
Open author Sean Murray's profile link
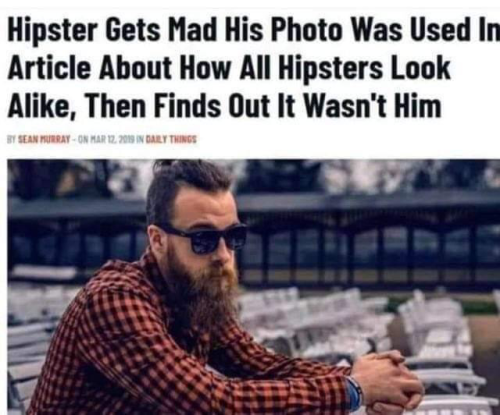(44, 139)
